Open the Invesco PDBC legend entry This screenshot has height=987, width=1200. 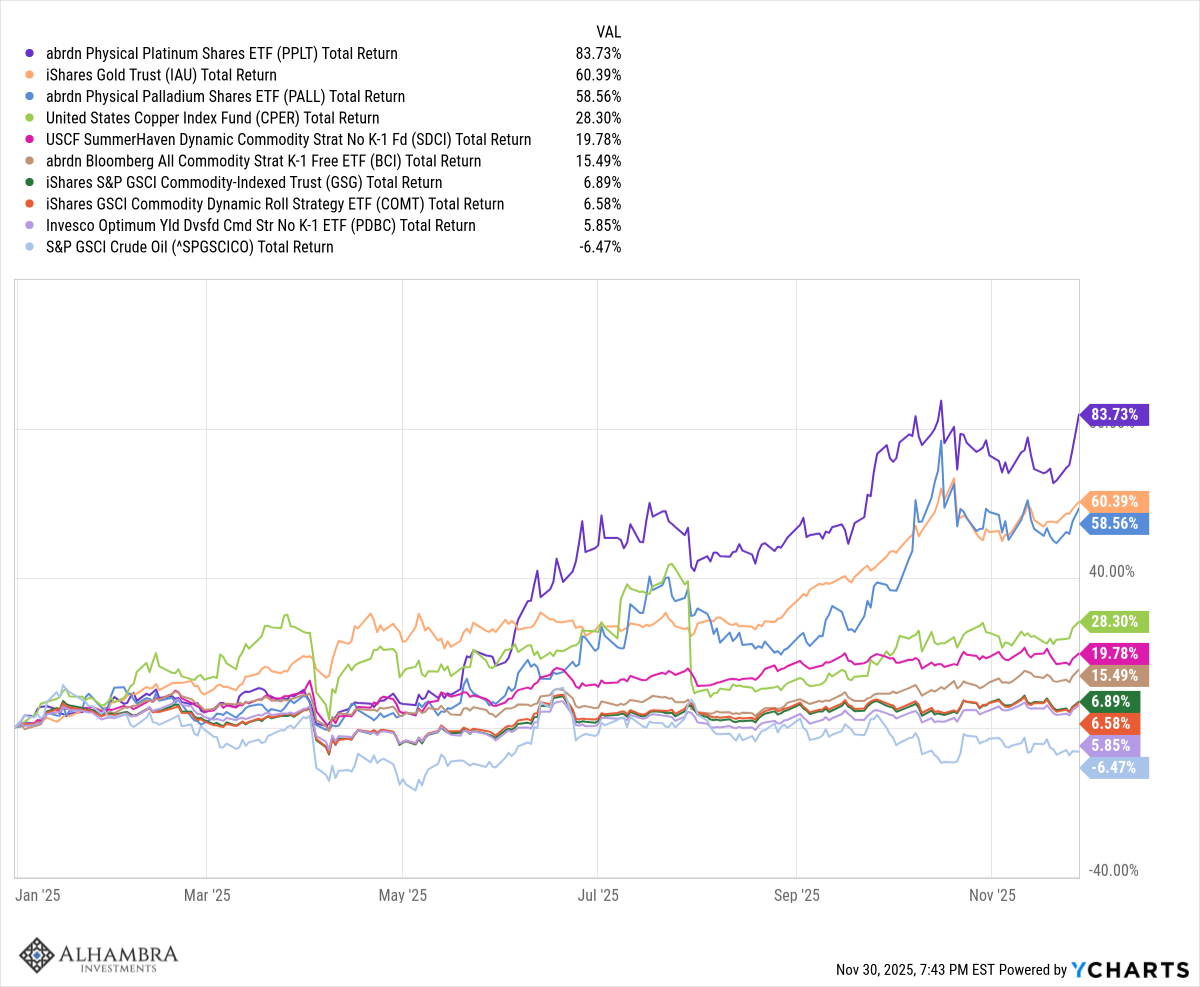[x=258, y=225]
